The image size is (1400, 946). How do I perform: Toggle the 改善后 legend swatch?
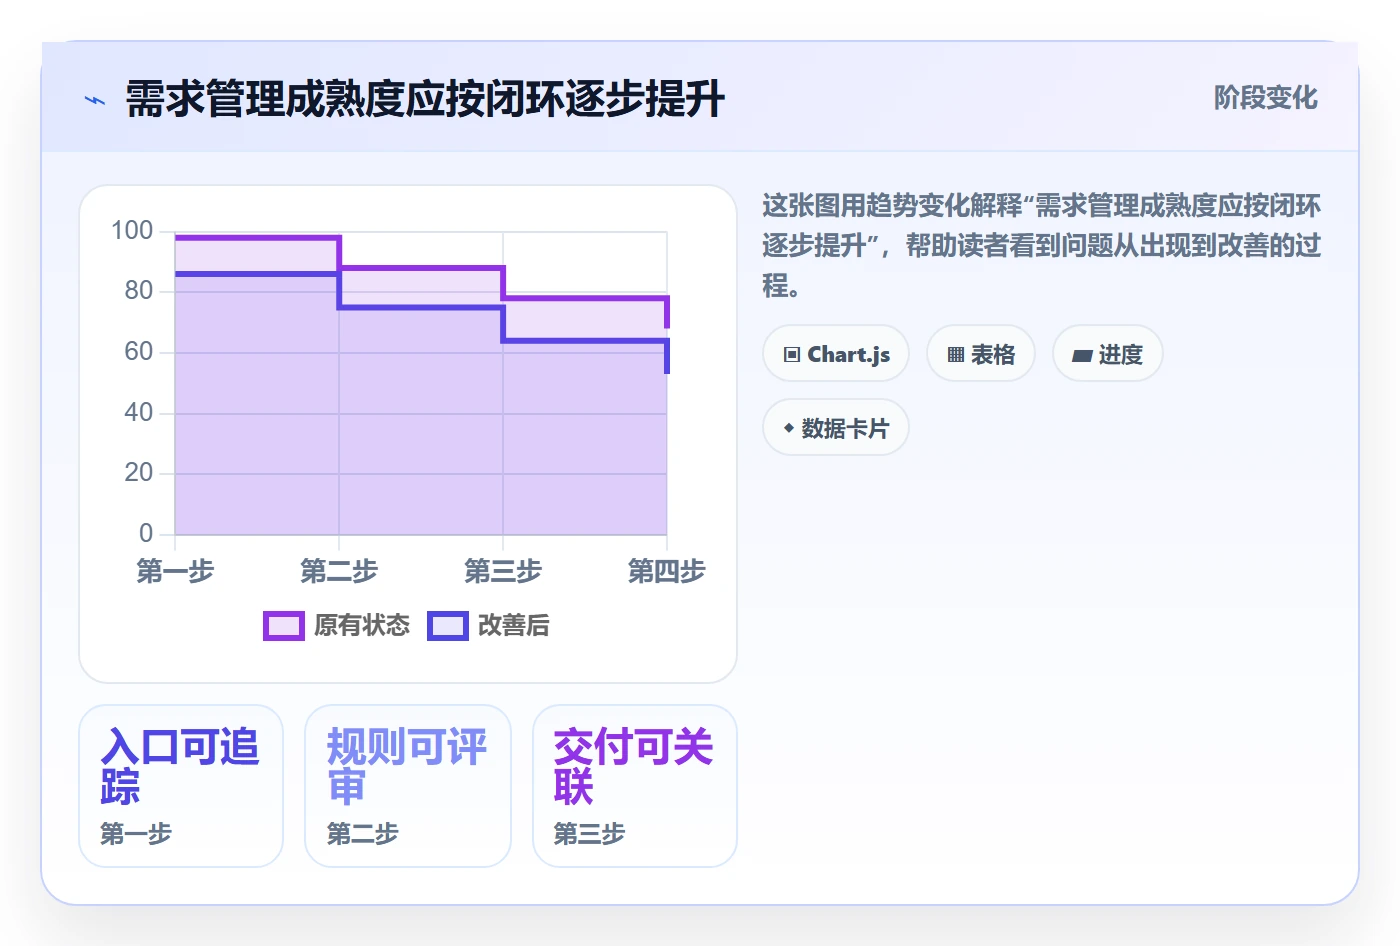coord(448,626)
